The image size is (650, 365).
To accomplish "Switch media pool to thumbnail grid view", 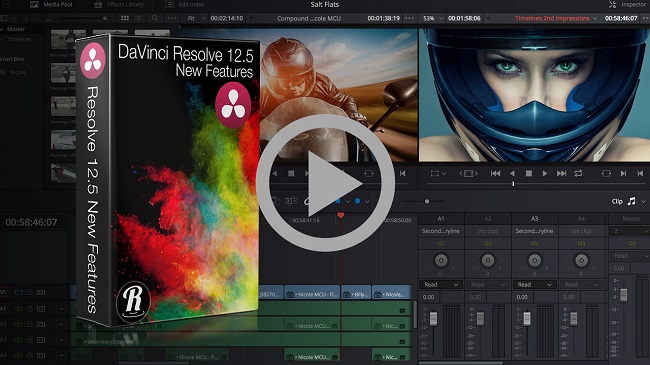I will (x=125, y=18).
